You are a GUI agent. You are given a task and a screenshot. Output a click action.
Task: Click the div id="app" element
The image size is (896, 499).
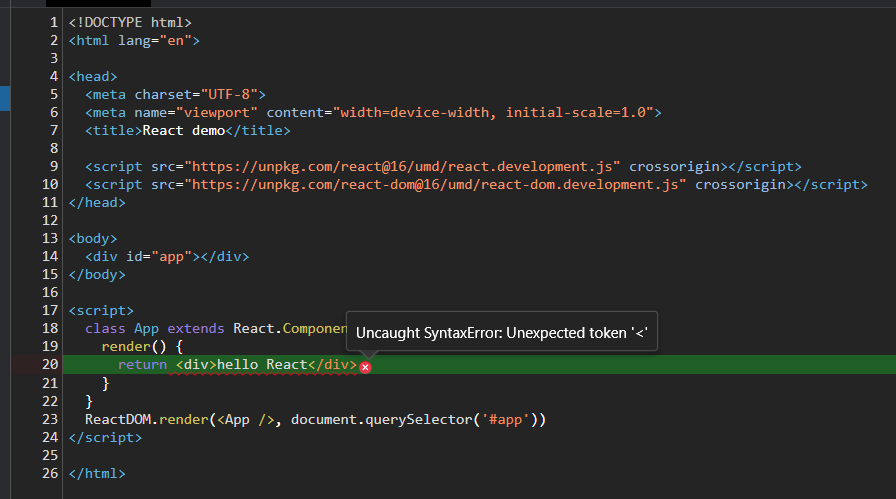pos(167,257)
